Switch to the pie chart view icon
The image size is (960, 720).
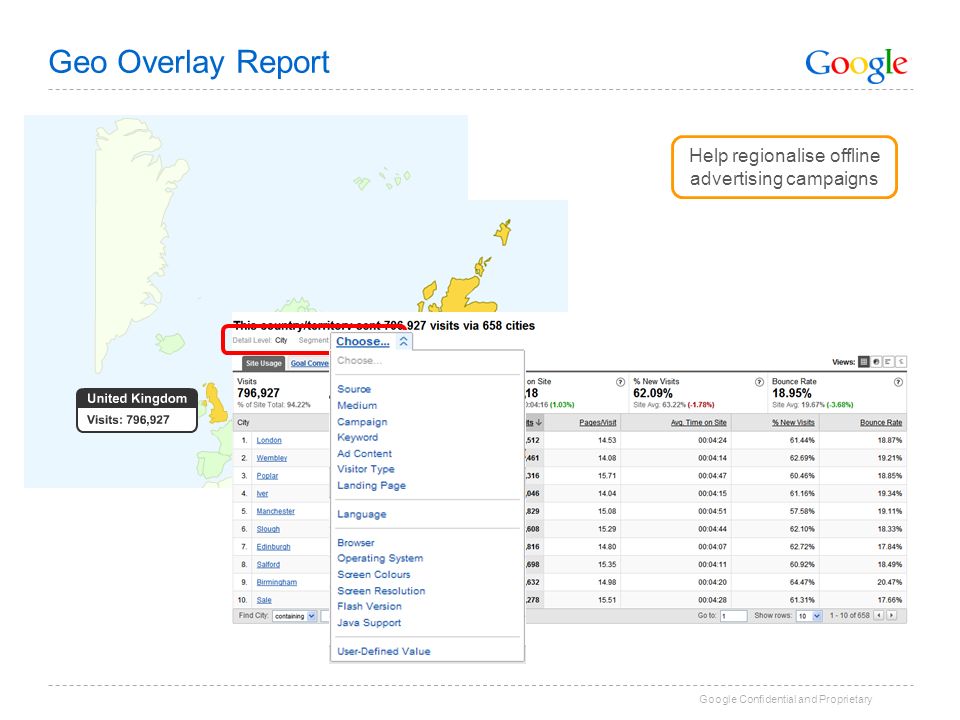pyautogui.click(x=876, y=362)
